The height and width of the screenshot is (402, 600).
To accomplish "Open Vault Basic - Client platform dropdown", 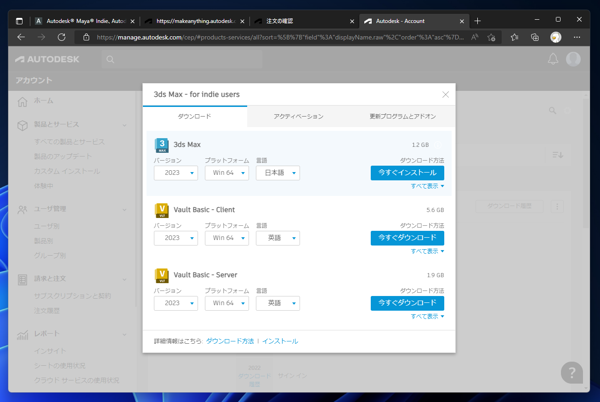I will click(227, 238).
